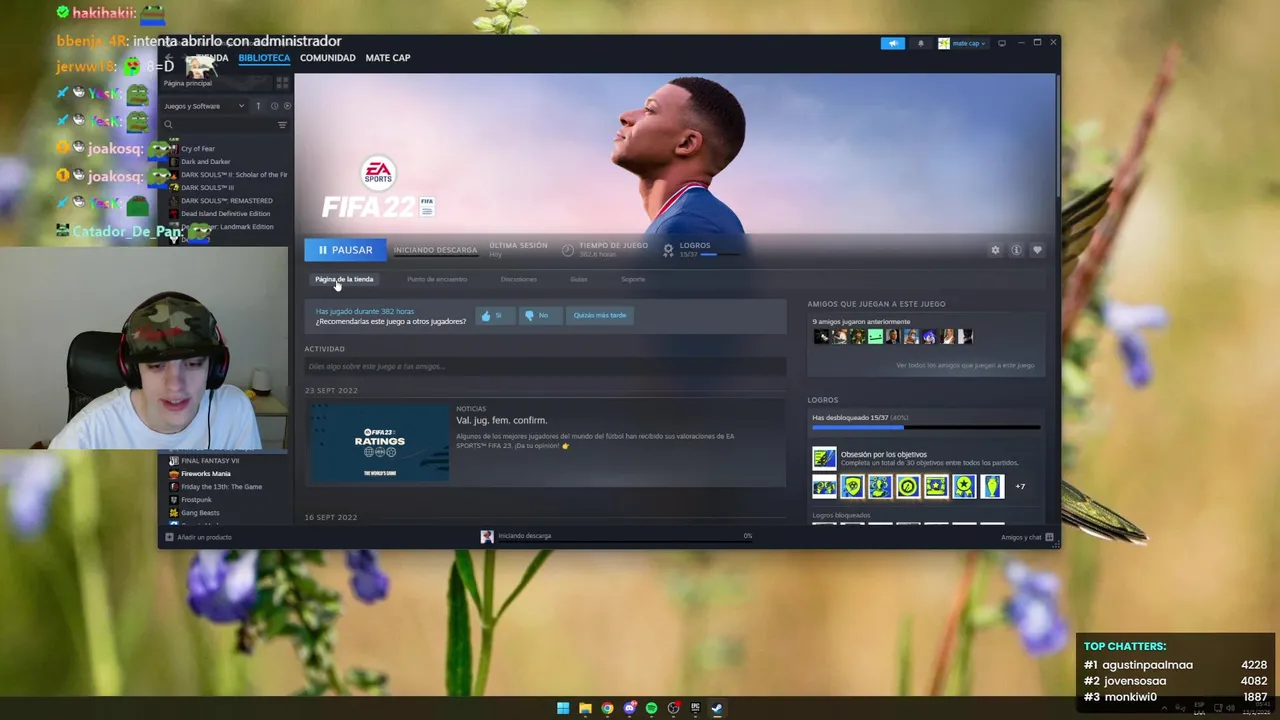Open the Val. jug. fem. confirm. news title

tap(502, 420)
